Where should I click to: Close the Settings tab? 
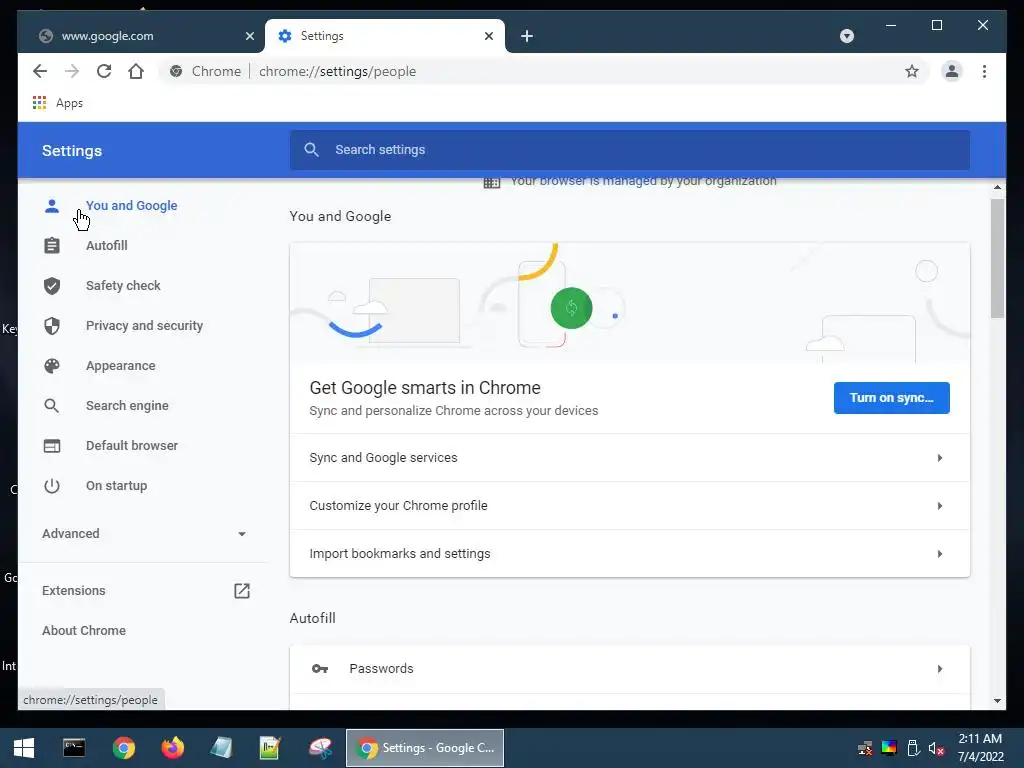pos(488,36)
